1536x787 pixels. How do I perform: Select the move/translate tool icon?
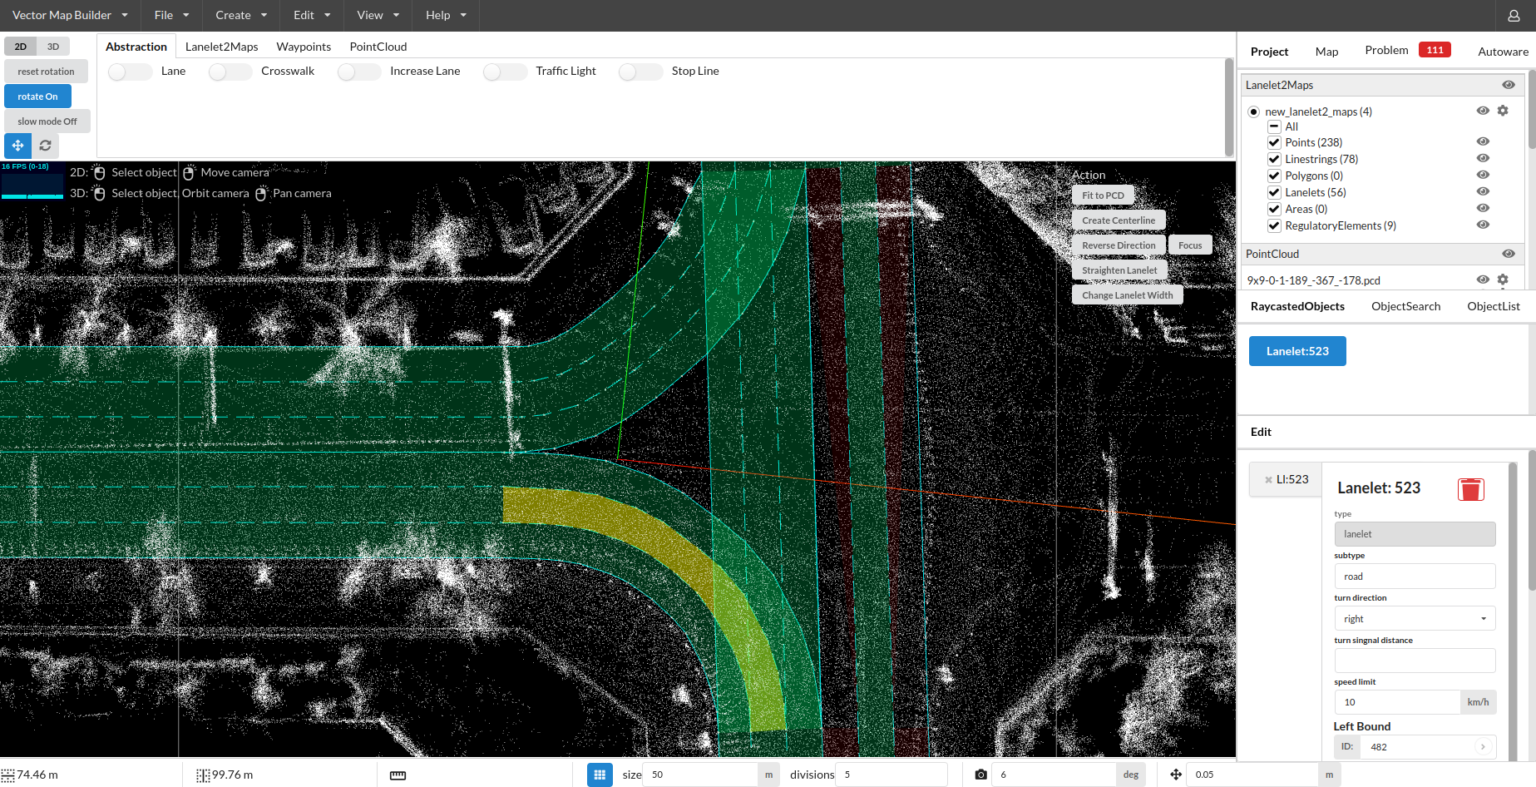[x=18, y=145]
